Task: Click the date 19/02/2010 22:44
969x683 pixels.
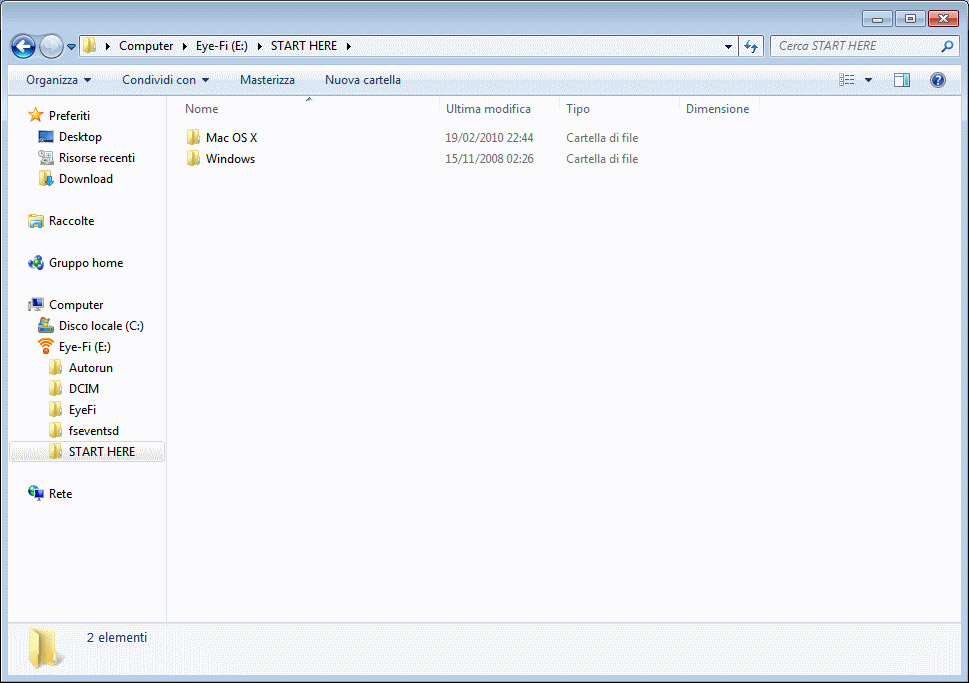Action: point(489,138)
